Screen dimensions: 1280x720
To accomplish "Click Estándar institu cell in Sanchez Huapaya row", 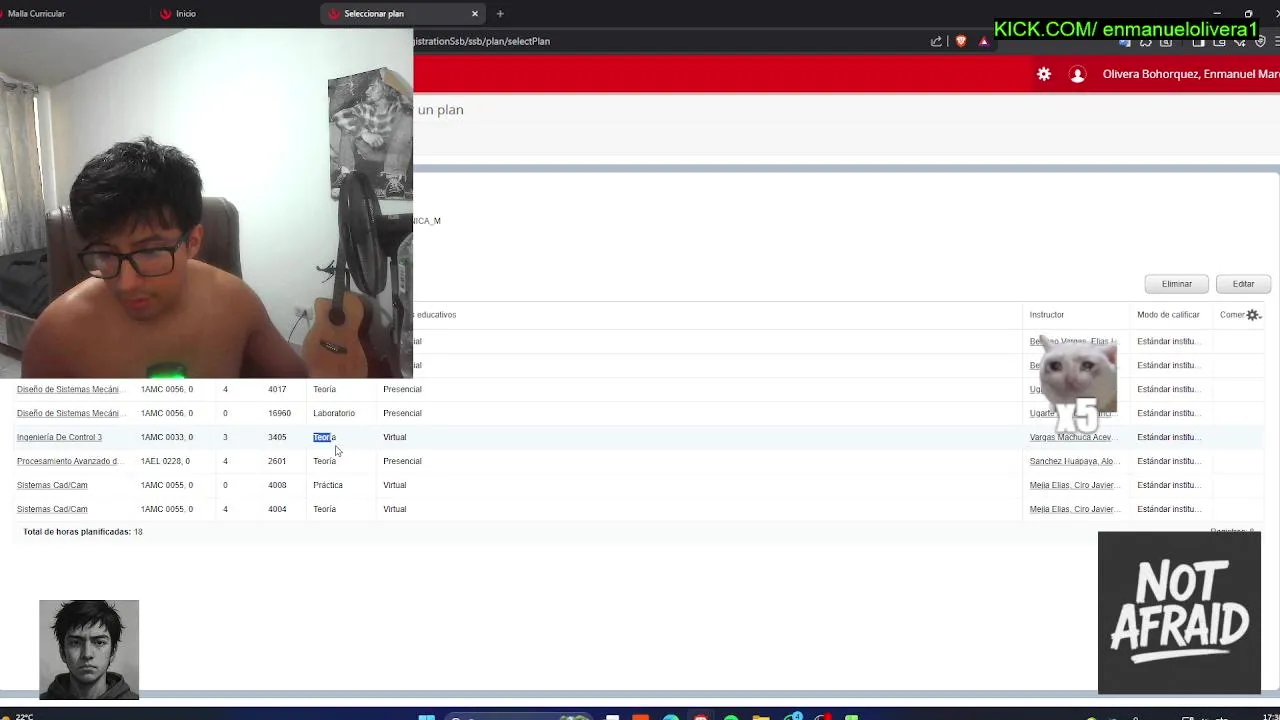I will 1167,461.
